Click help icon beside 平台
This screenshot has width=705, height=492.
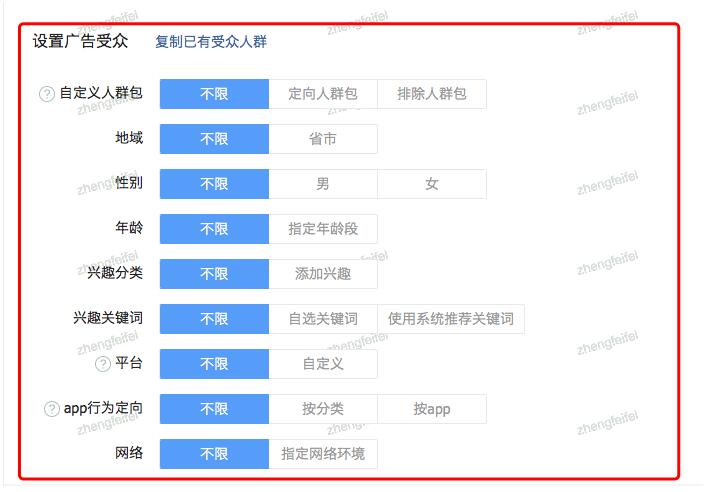point(103,364)
